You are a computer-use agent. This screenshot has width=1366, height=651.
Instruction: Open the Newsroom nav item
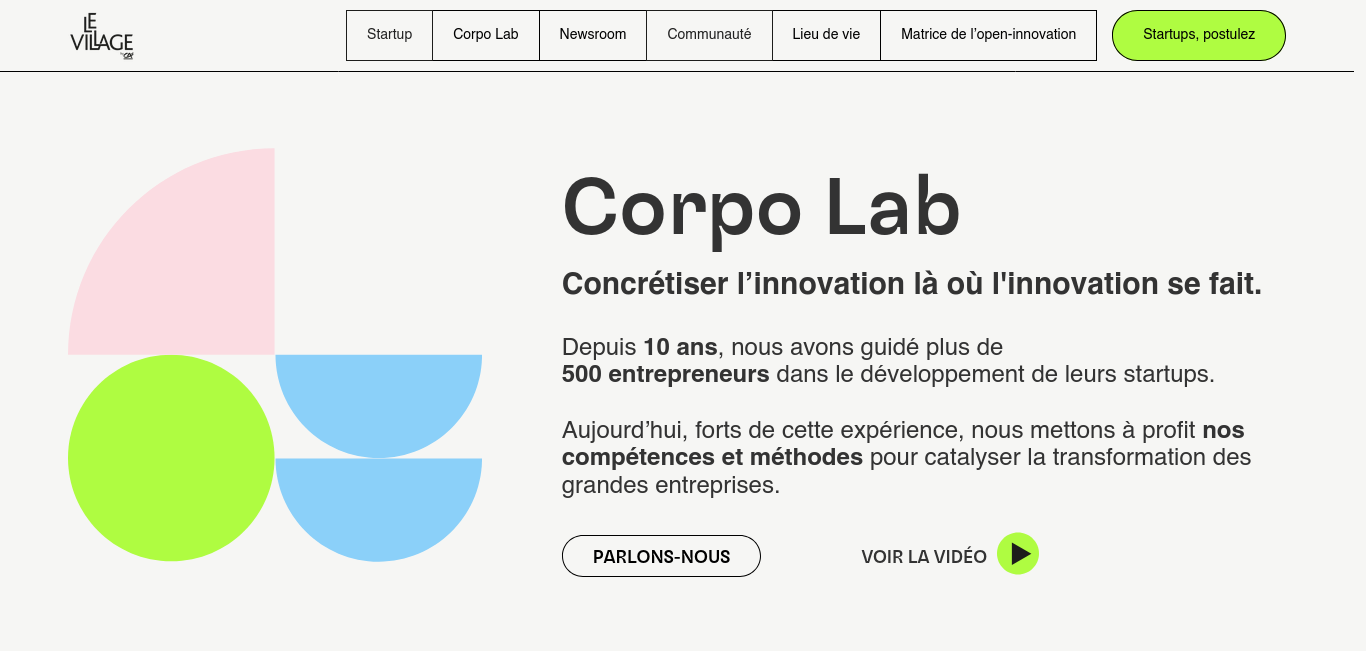coord(592,35)
